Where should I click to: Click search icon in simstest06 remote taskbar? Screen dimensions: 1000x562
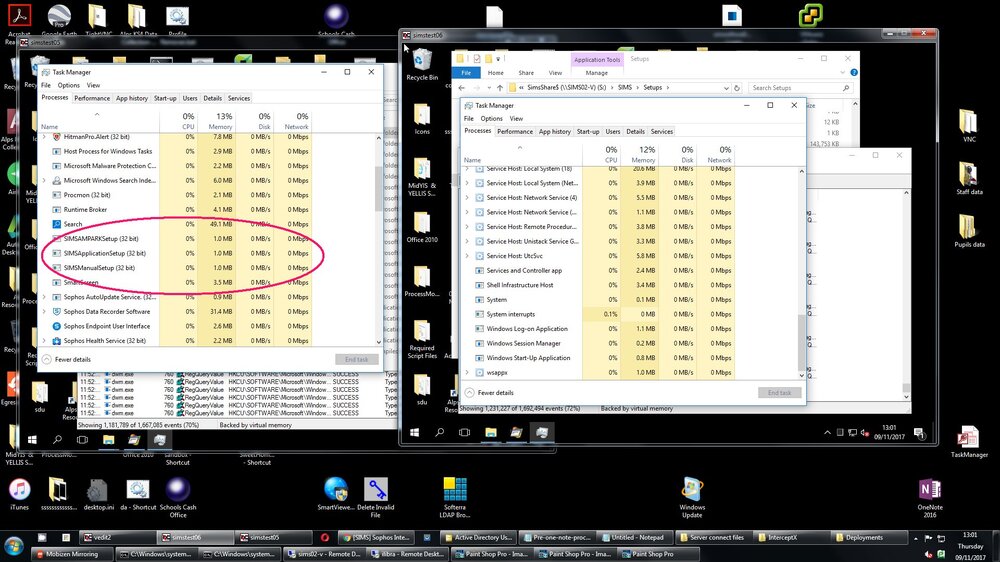pos(439,433)
